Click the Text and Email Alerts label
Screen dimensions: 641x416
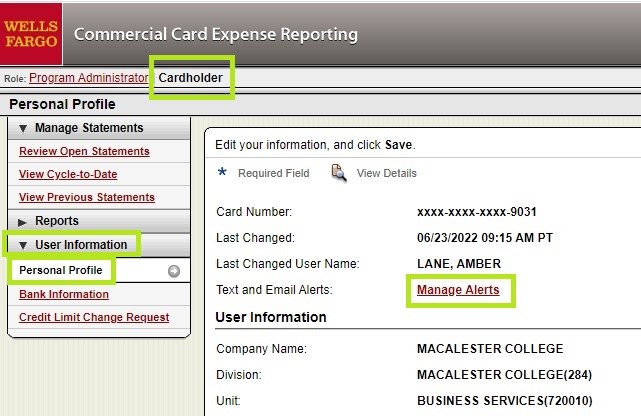[274, 290]
